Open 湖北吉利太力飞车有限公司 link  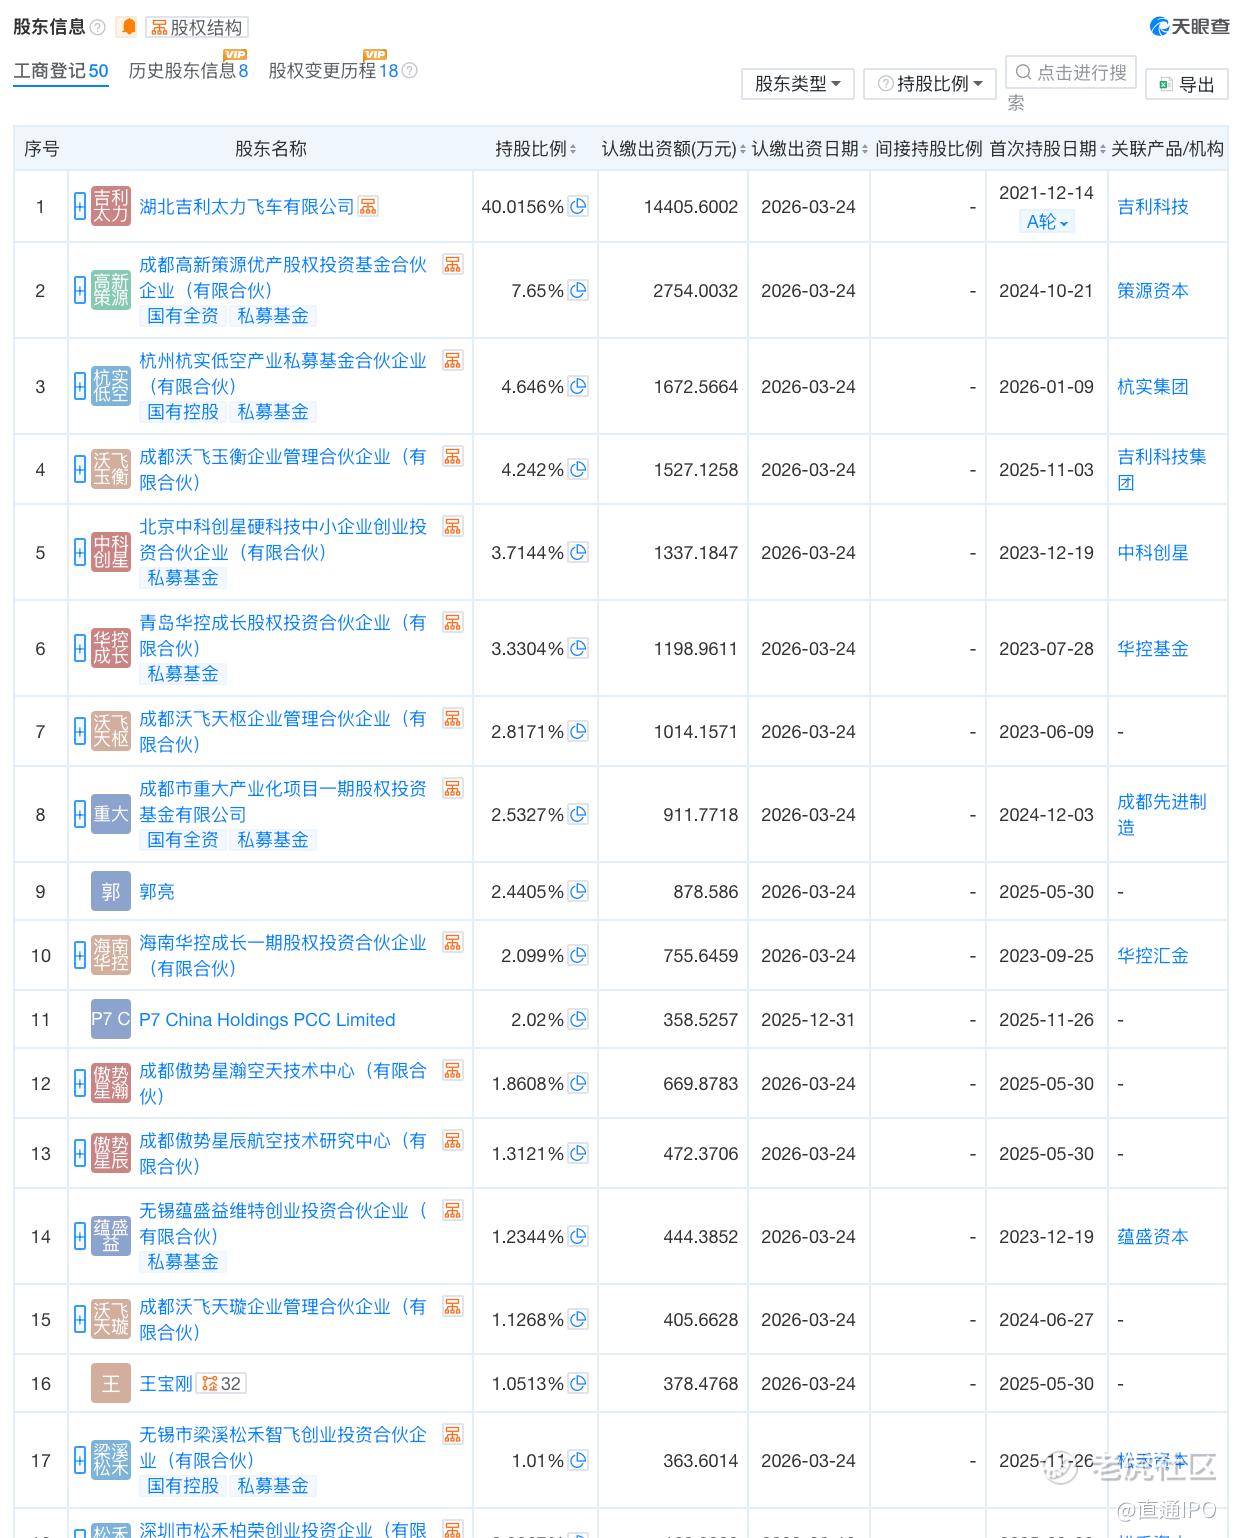(247, 207)
